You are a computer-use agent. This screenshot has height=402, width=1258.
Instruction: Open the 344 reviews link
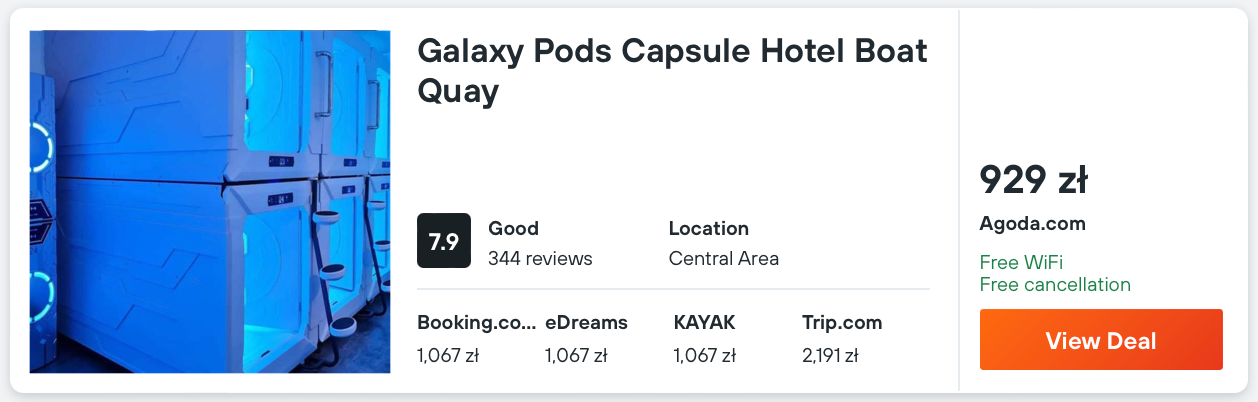(540, 258)
